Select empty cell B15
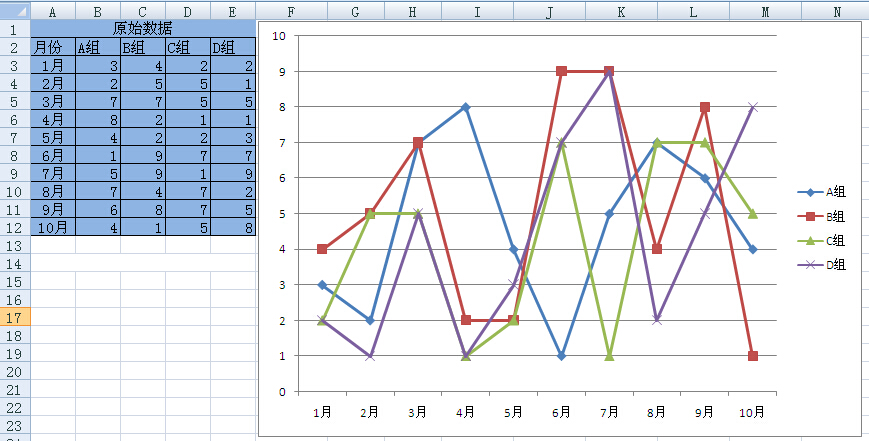The width and height of the screenshot is (869, 441). point(98,281)
